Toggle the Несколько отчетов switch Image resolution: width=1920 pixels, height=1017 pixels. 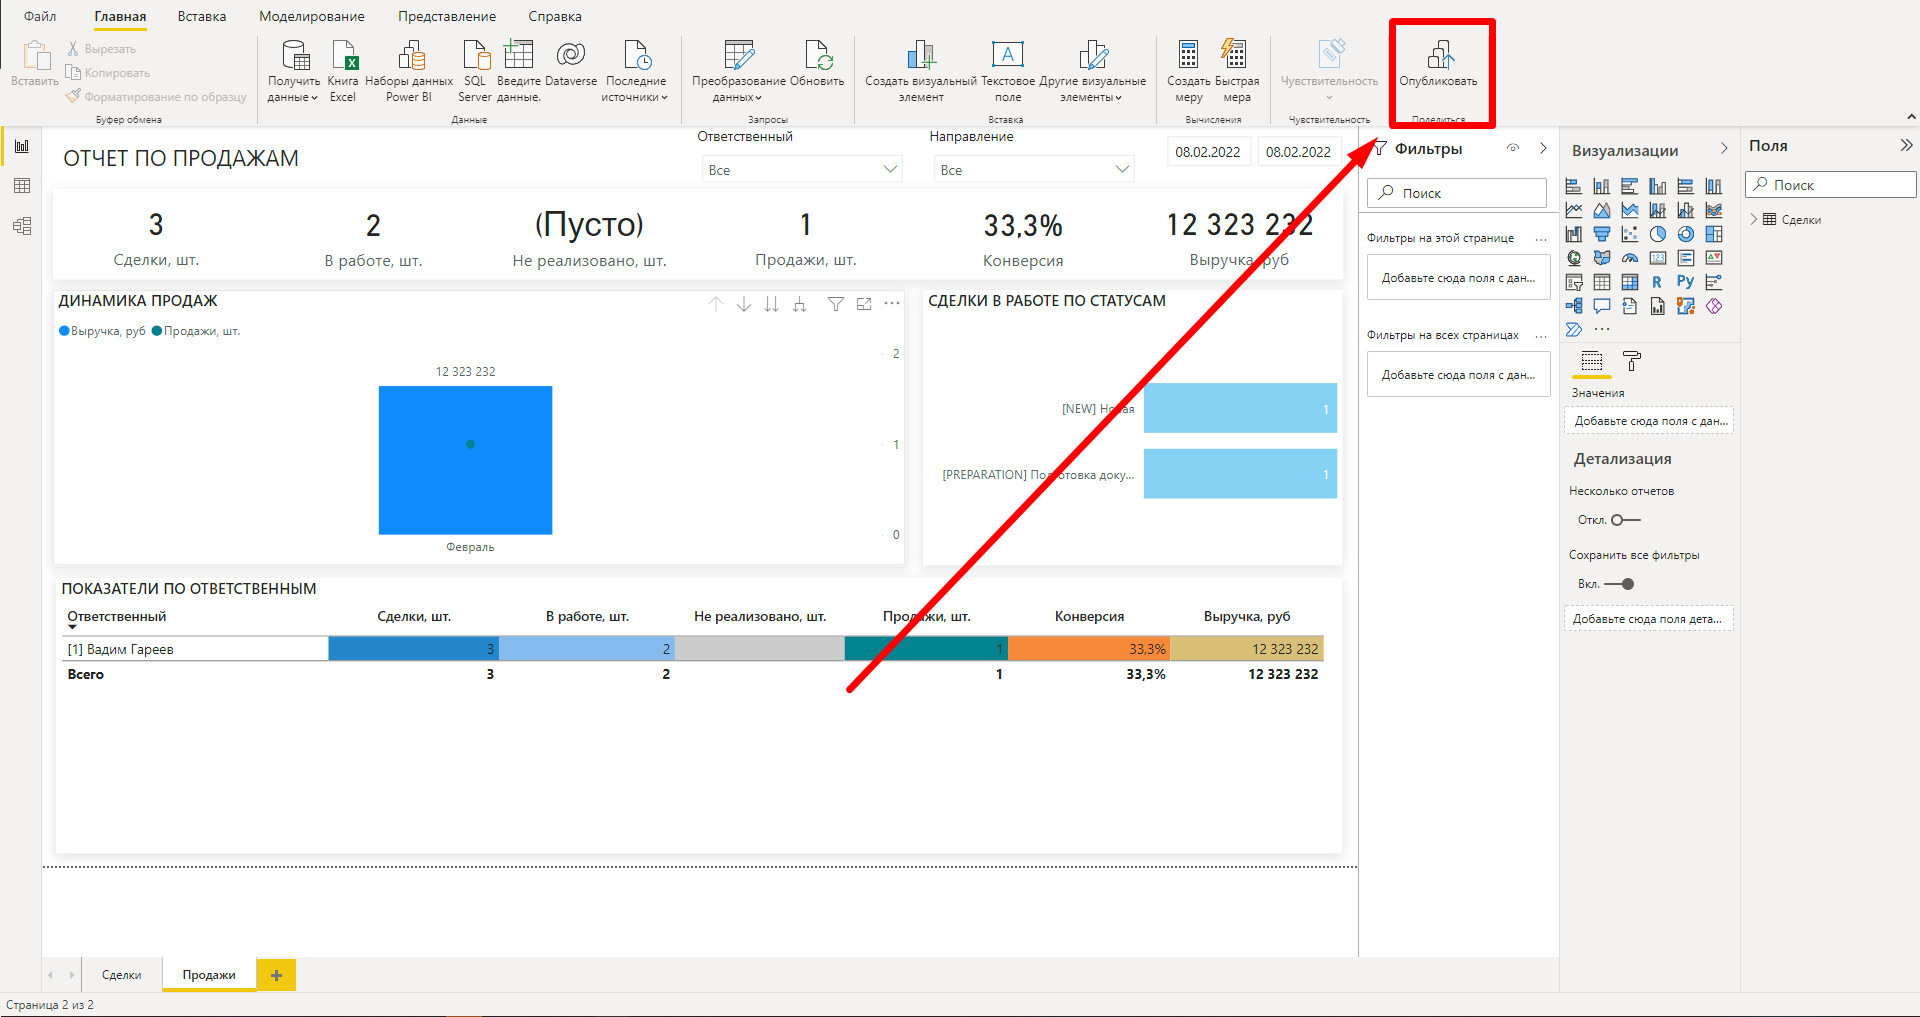click(1626, 520)
